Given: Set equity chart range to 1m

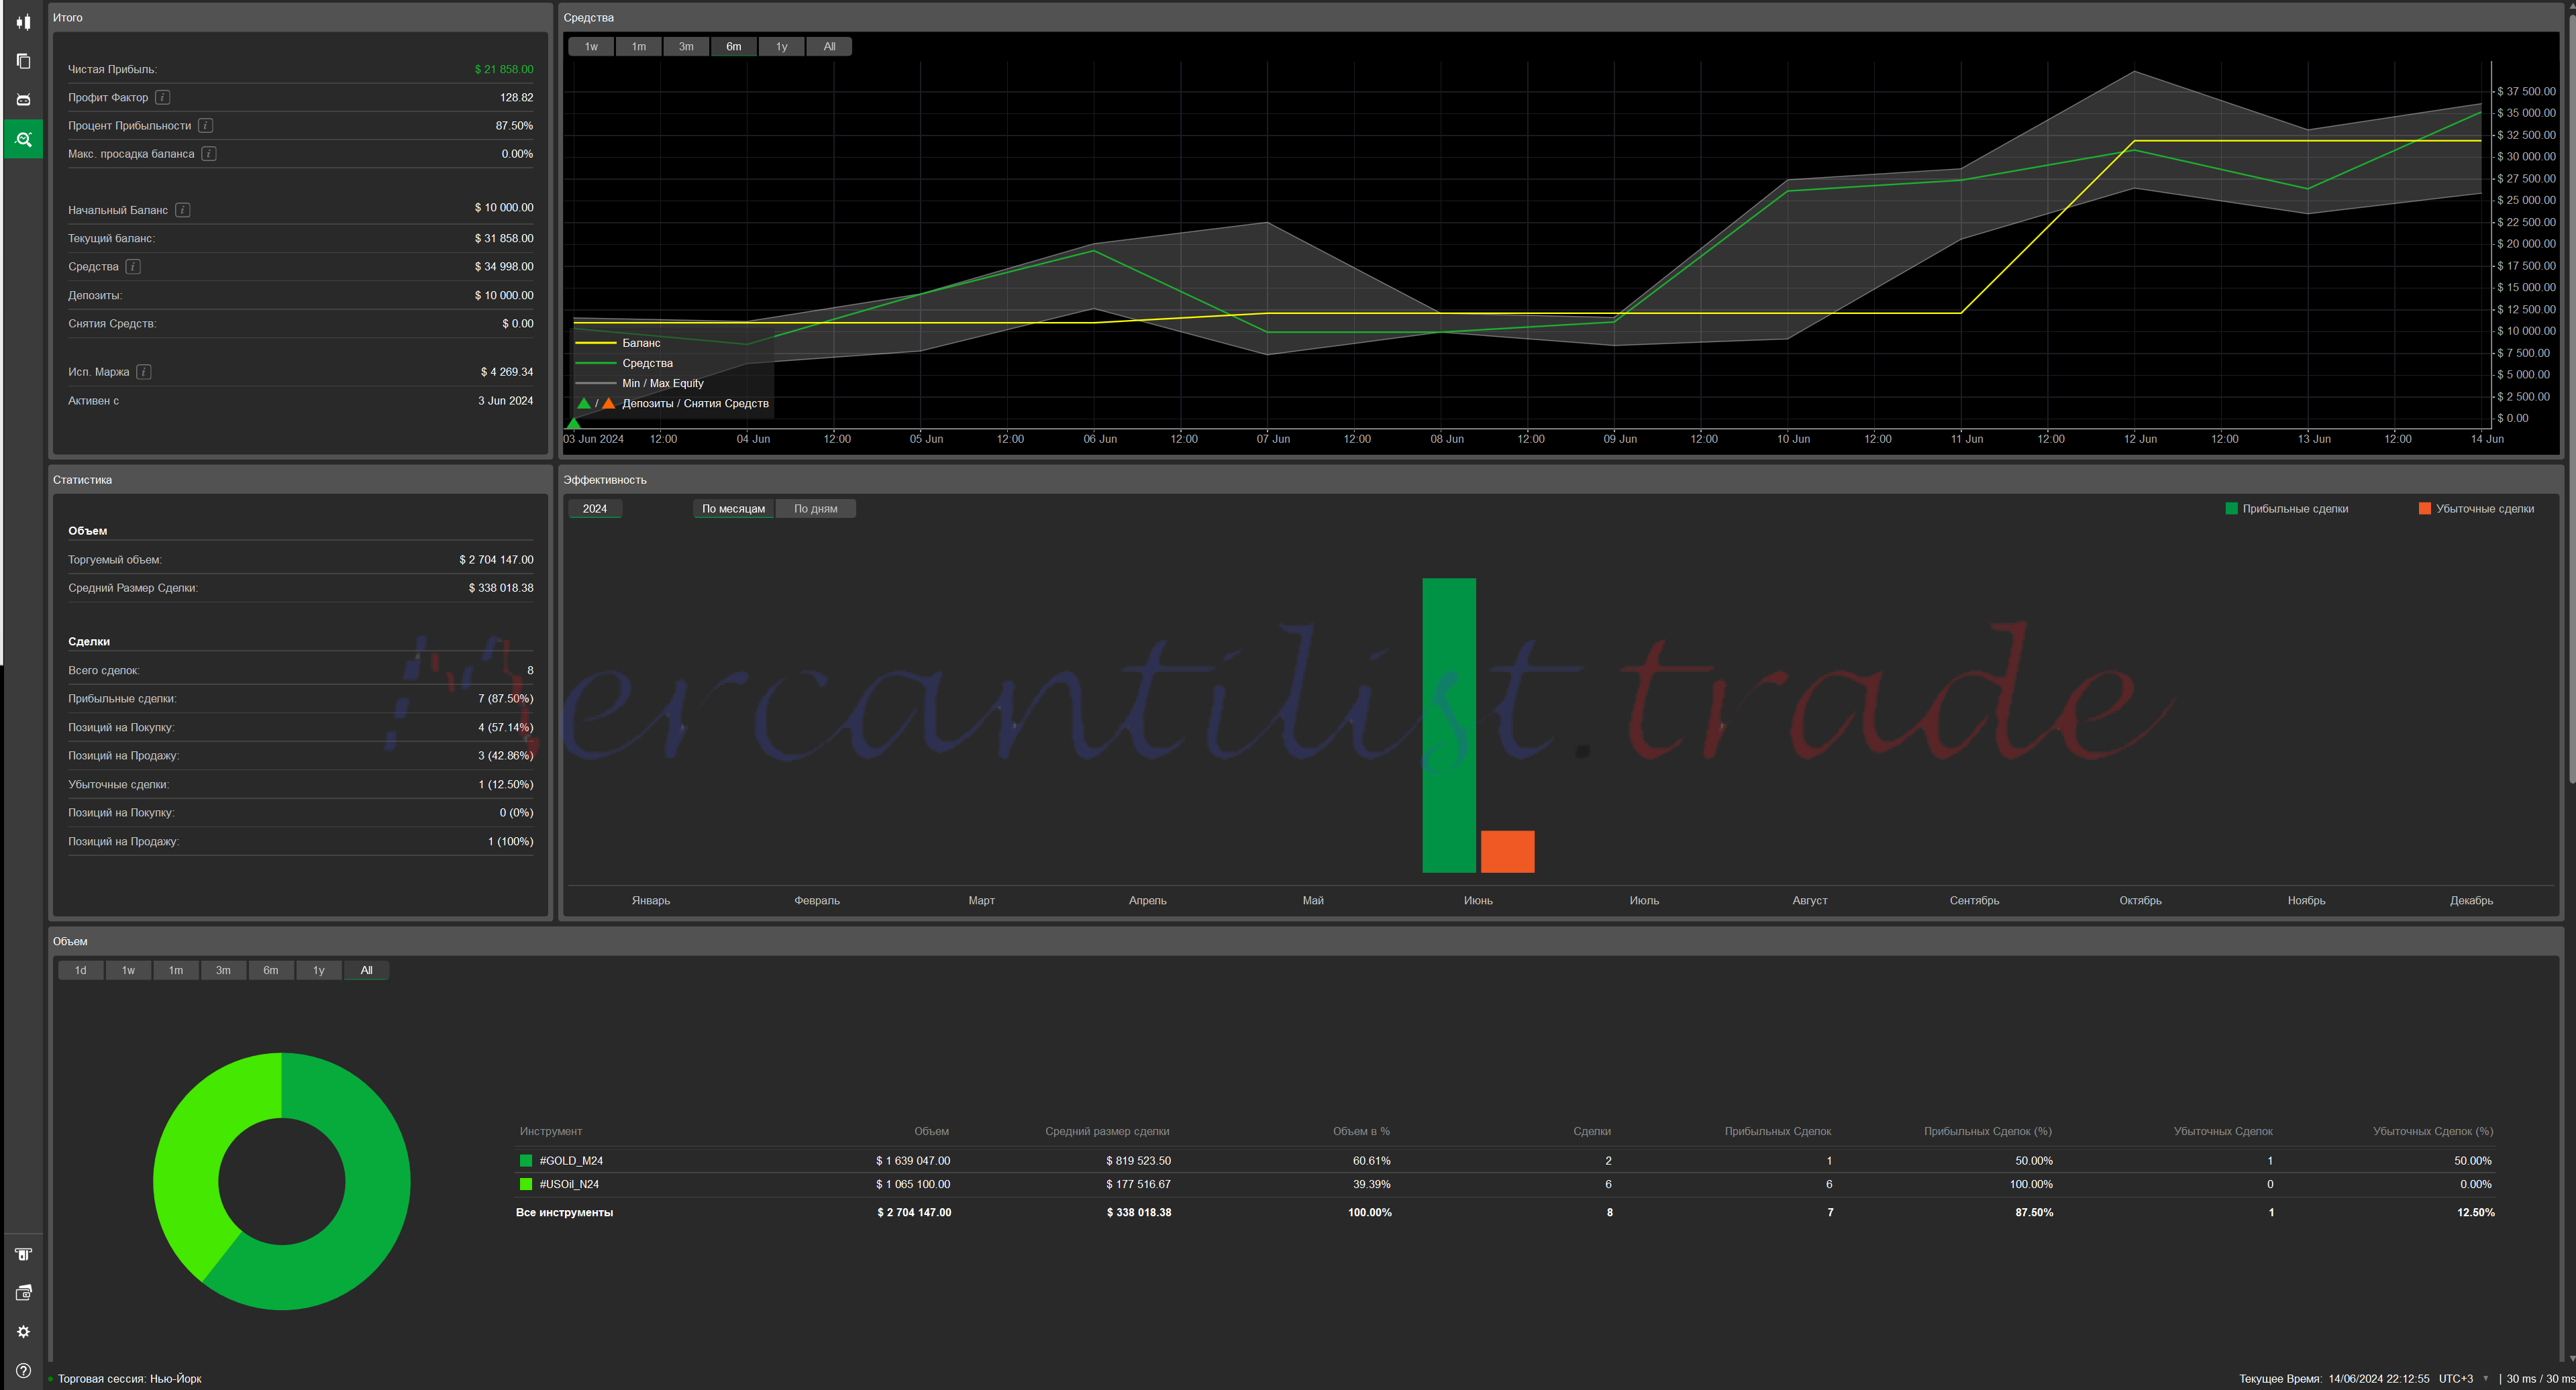Looking at the screenshot, I should (638, 47).
